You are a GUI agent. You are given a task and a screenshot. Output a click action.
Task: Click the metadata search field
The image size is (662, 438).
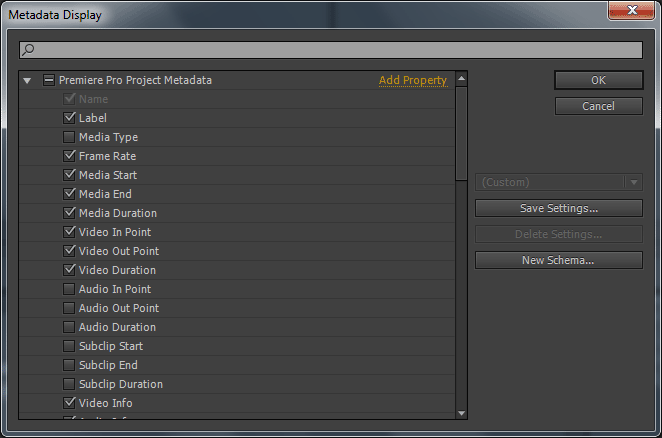tap(331, 50)
